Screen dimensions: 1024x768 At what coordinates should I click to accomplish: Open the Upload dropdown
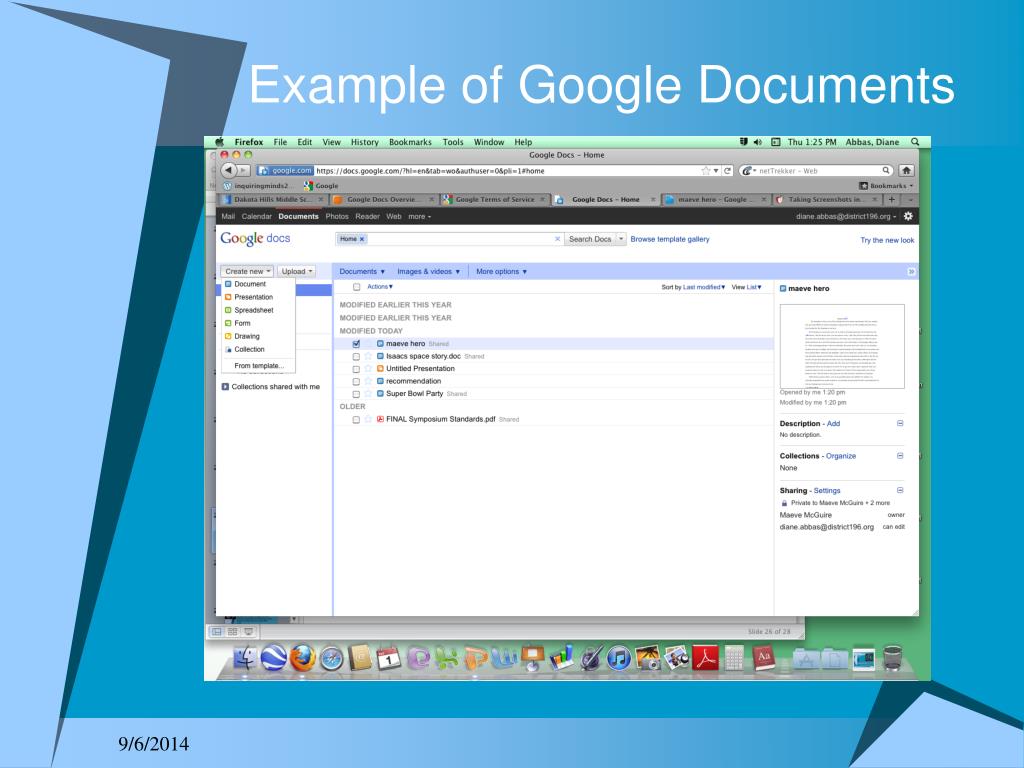coord(296,272)
